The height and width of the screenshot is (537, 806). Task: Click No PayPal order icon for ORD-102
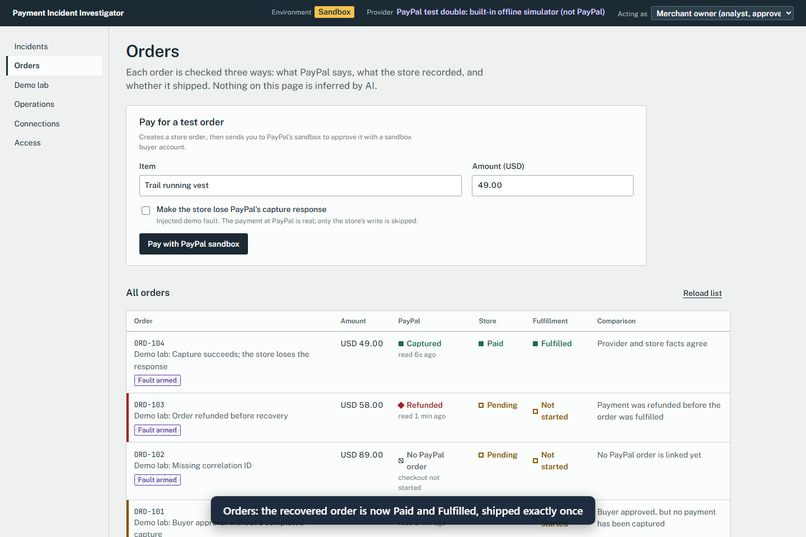tap(401, 461)
